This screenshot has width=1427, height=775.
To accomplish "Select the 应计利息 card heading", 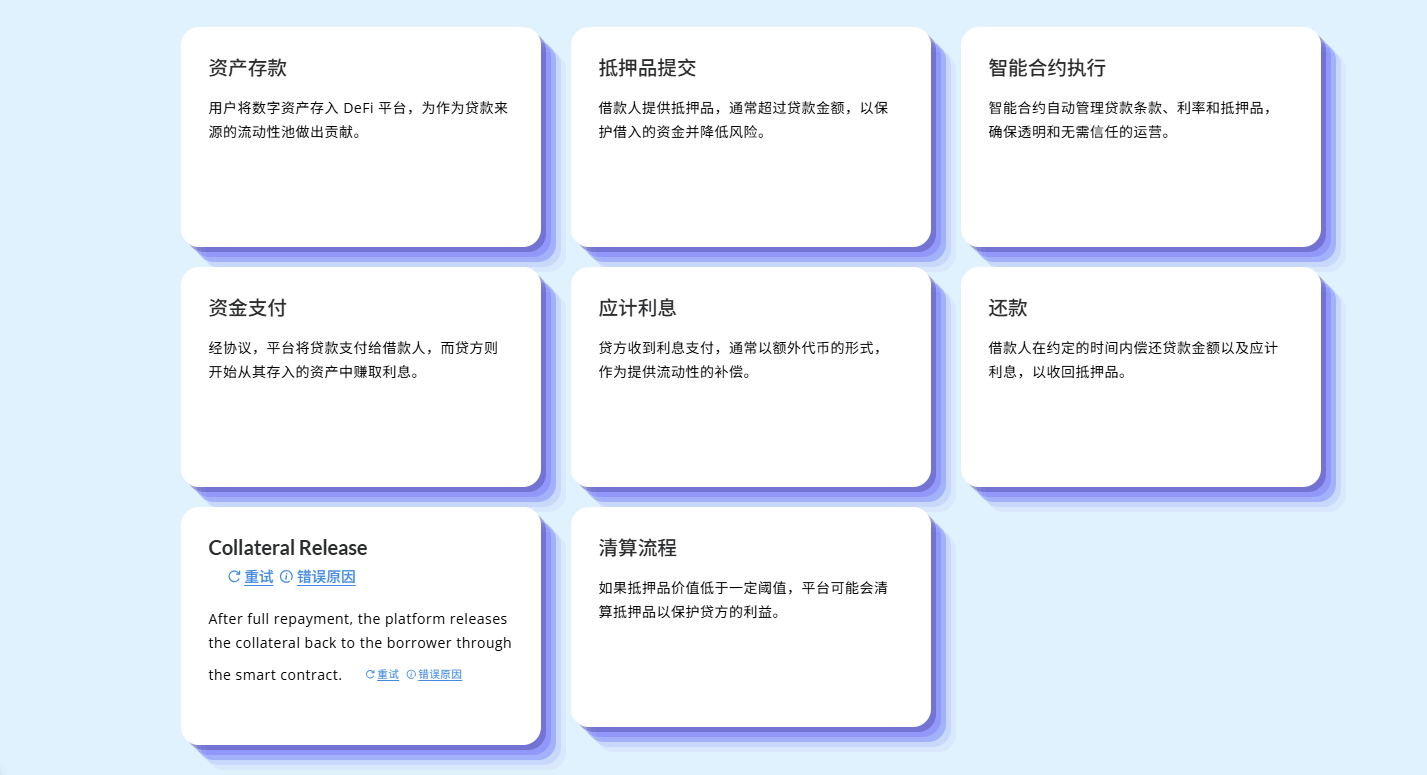I will 638,308.
